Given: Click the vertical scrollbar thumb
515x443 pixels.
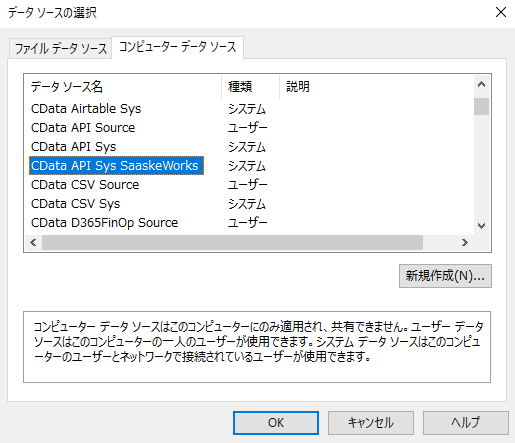Looking at the screenshot, I should pyautogui.click(x=481, y=106).
